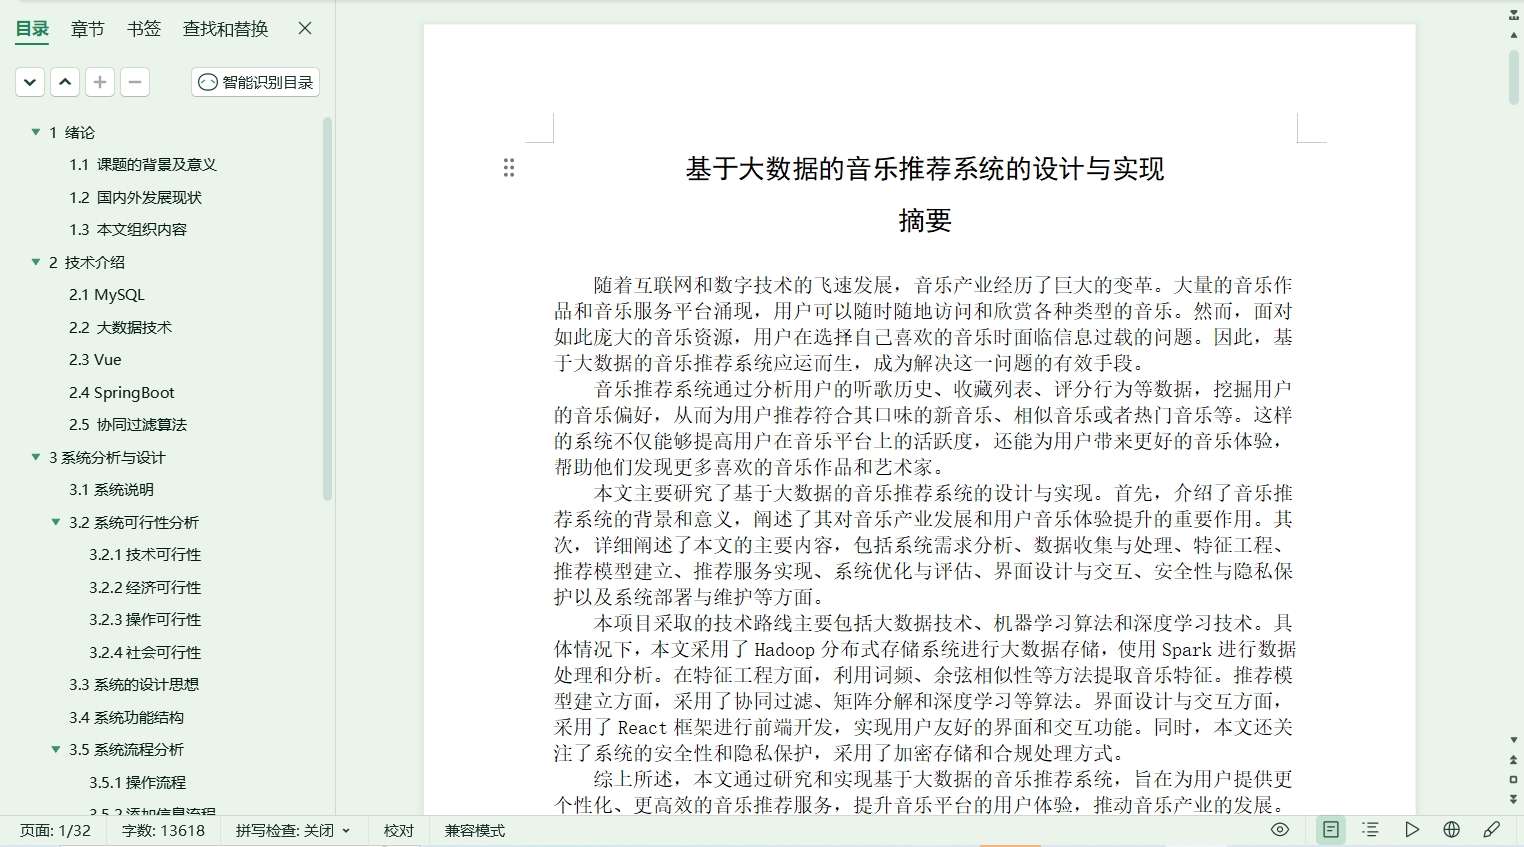Collapse the 1 绪论 section
This screenshot has height=847, width=1524.
(x=36, y=132)
